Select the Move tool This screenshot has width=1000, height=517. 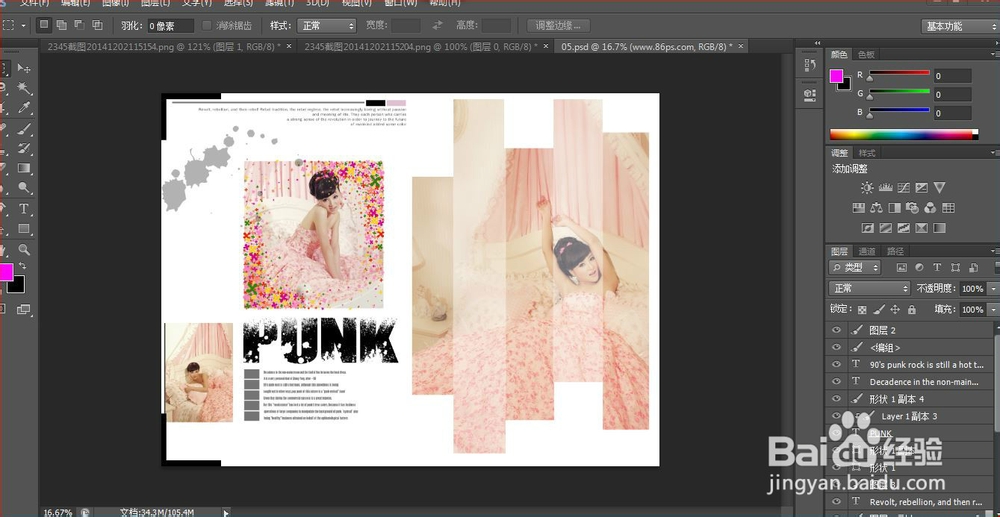[24, 68]
